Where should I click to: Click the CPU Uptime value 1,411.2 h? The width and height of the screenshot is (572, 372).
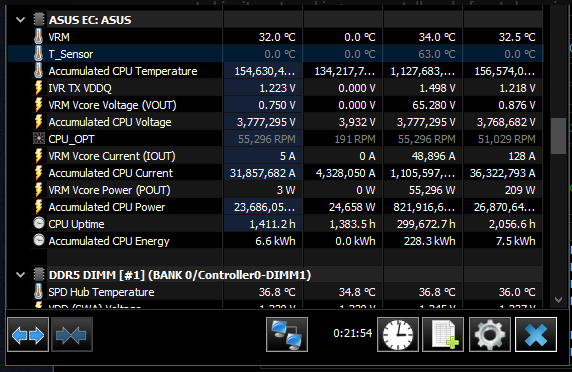point(272,224)
